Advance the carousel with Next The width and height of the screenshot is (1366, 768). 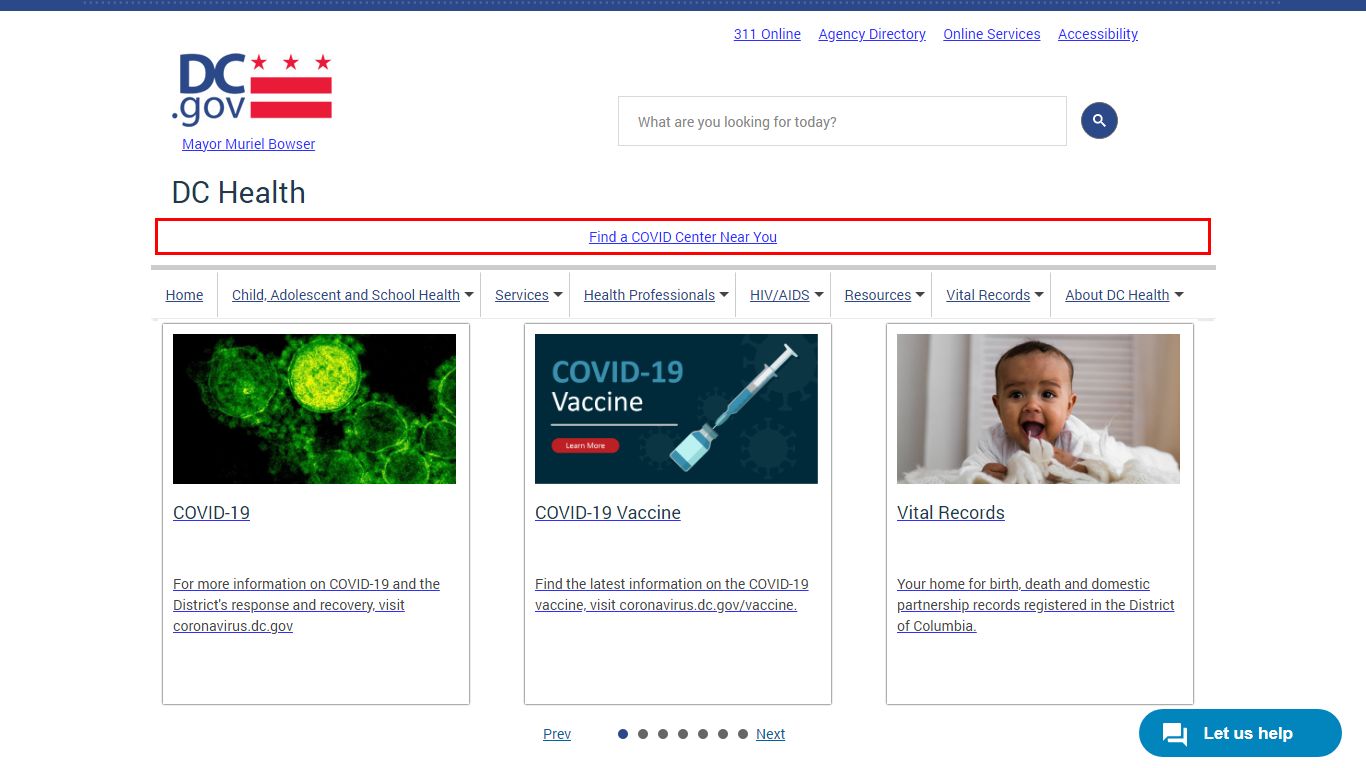click(x=770, y=734)
